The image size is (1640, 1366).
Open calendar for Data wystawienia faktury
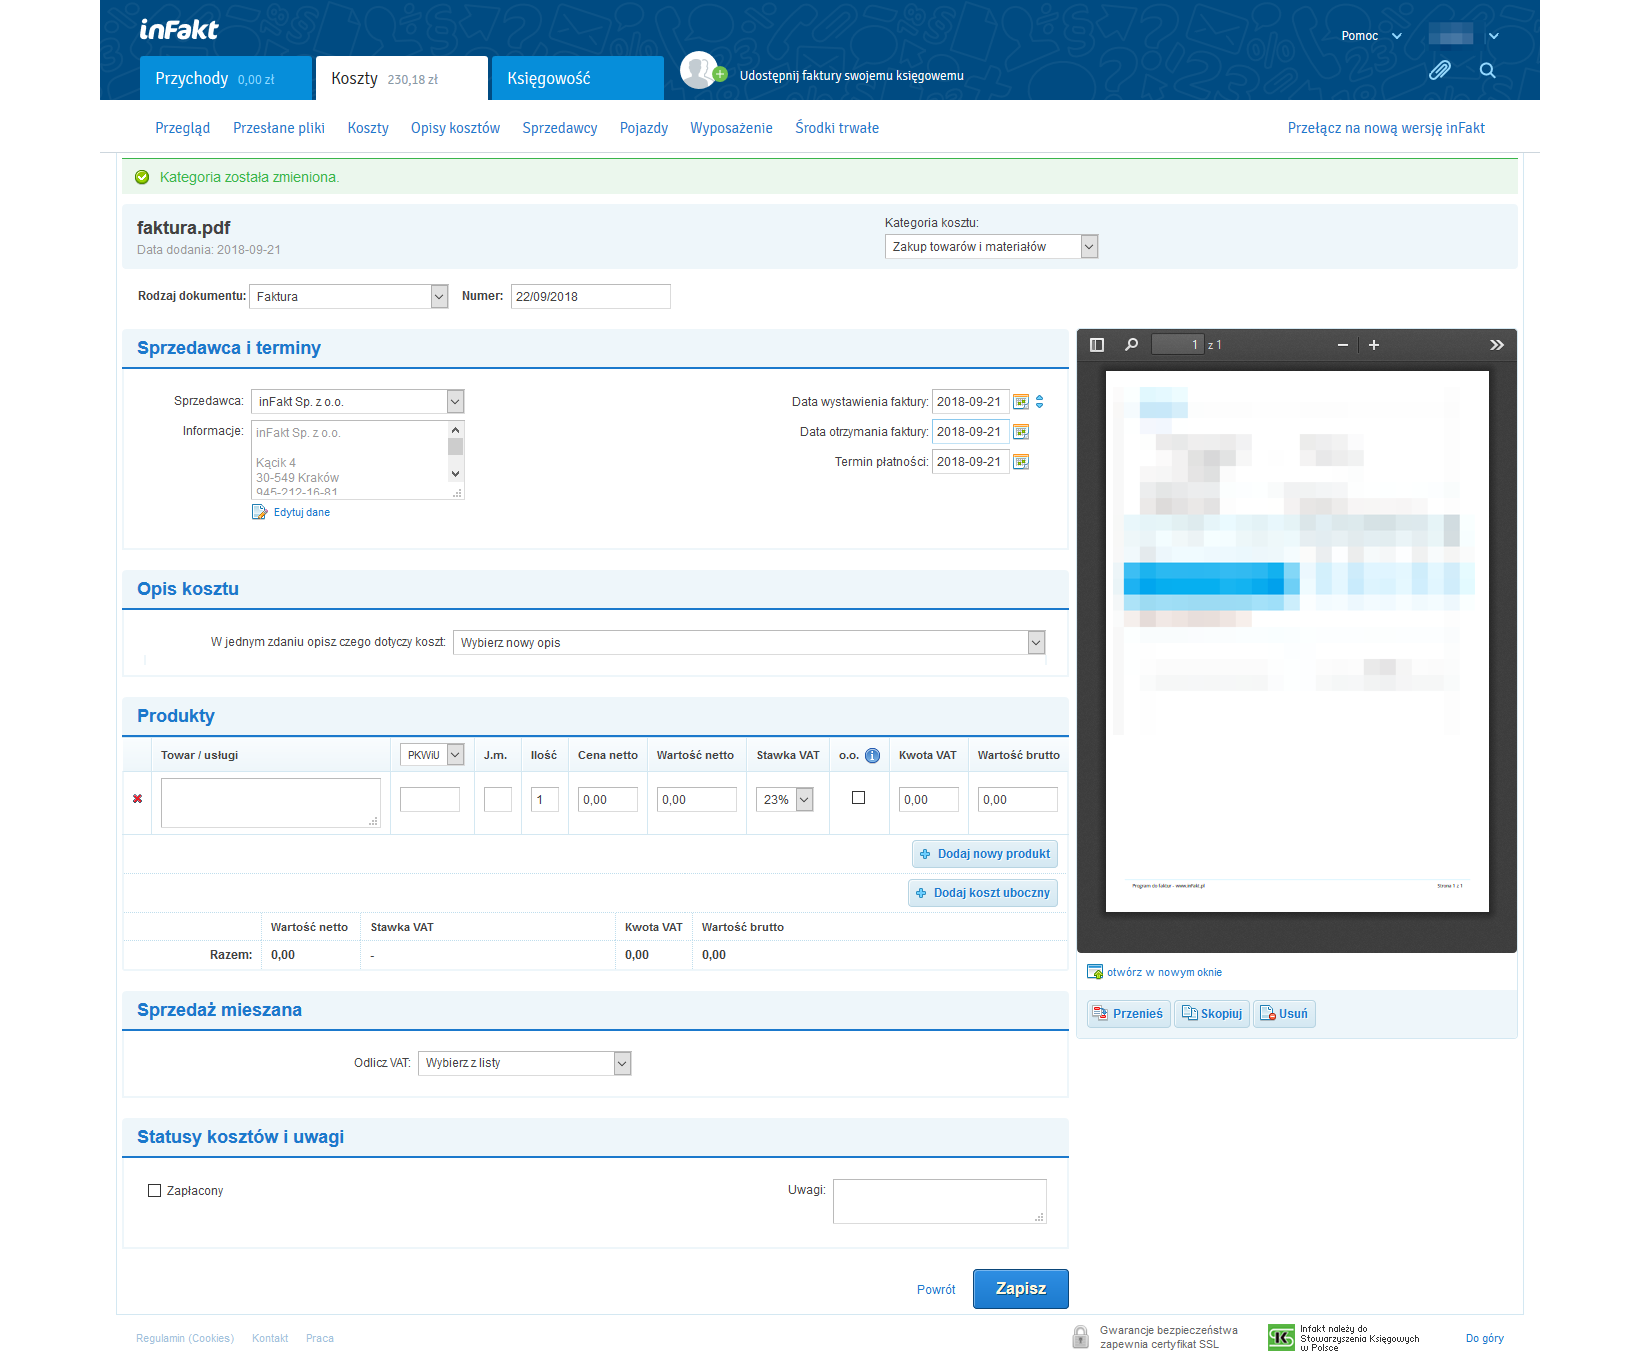coord(1021,402)
